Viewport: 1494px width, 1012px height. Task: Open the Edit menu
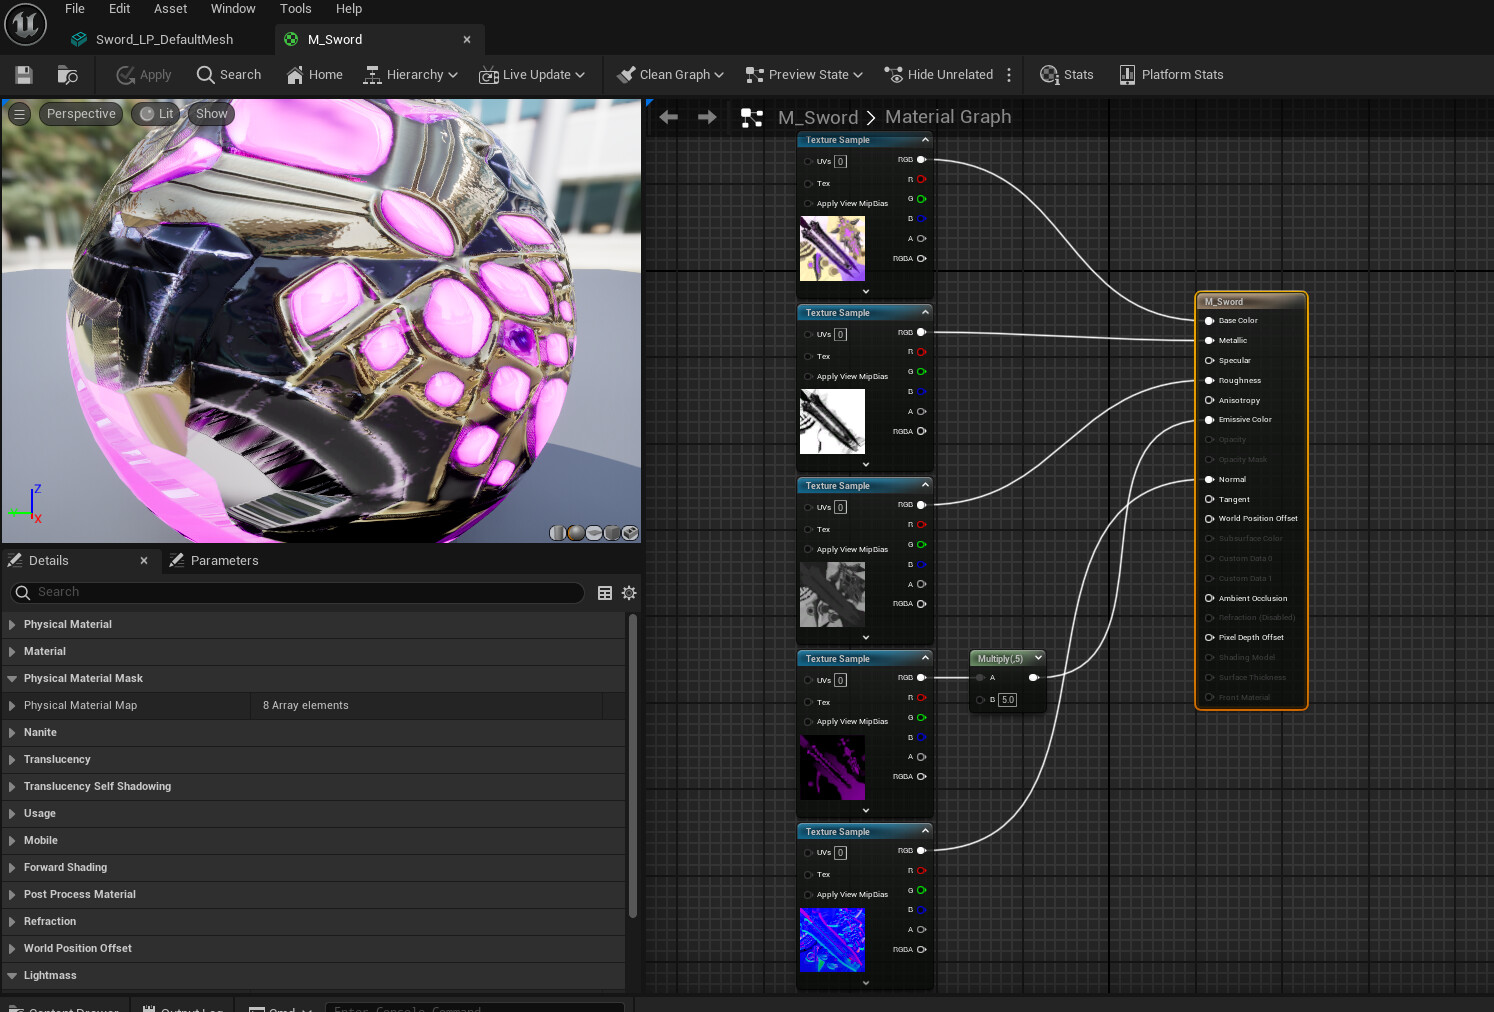[120, 9]
